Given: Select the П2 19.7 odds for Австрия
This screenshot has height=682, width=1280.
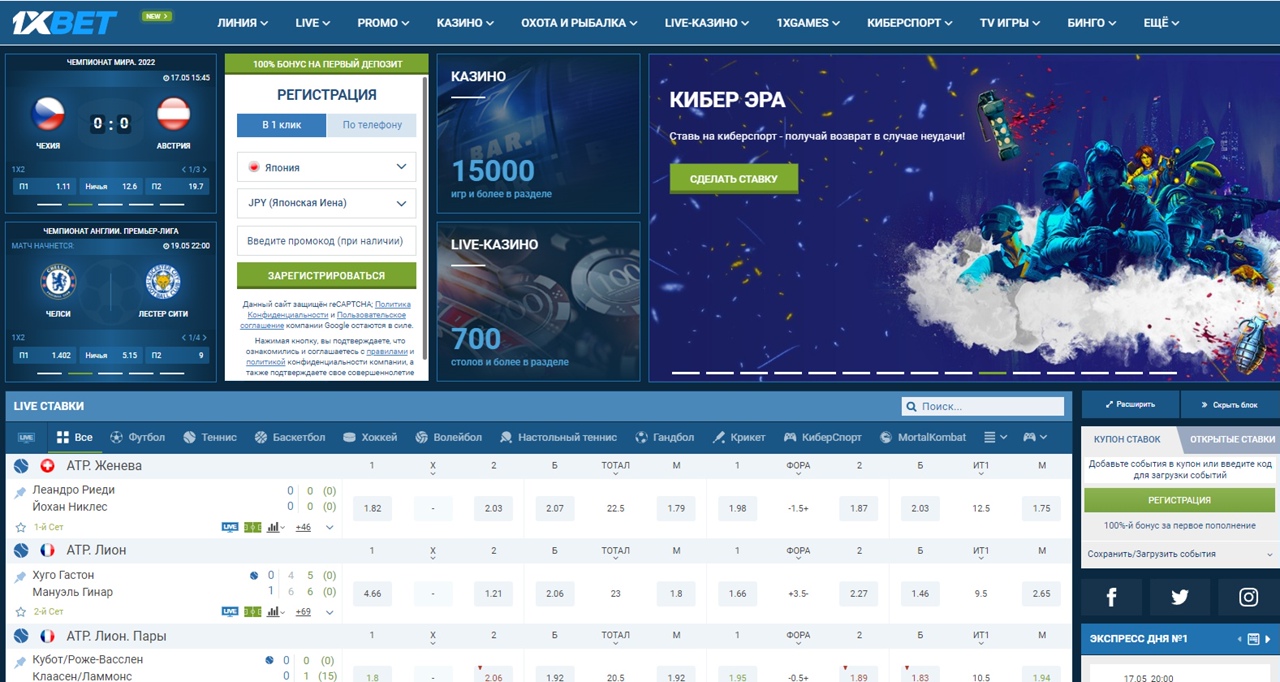Looking at the screenshot, I should (178, 186).
